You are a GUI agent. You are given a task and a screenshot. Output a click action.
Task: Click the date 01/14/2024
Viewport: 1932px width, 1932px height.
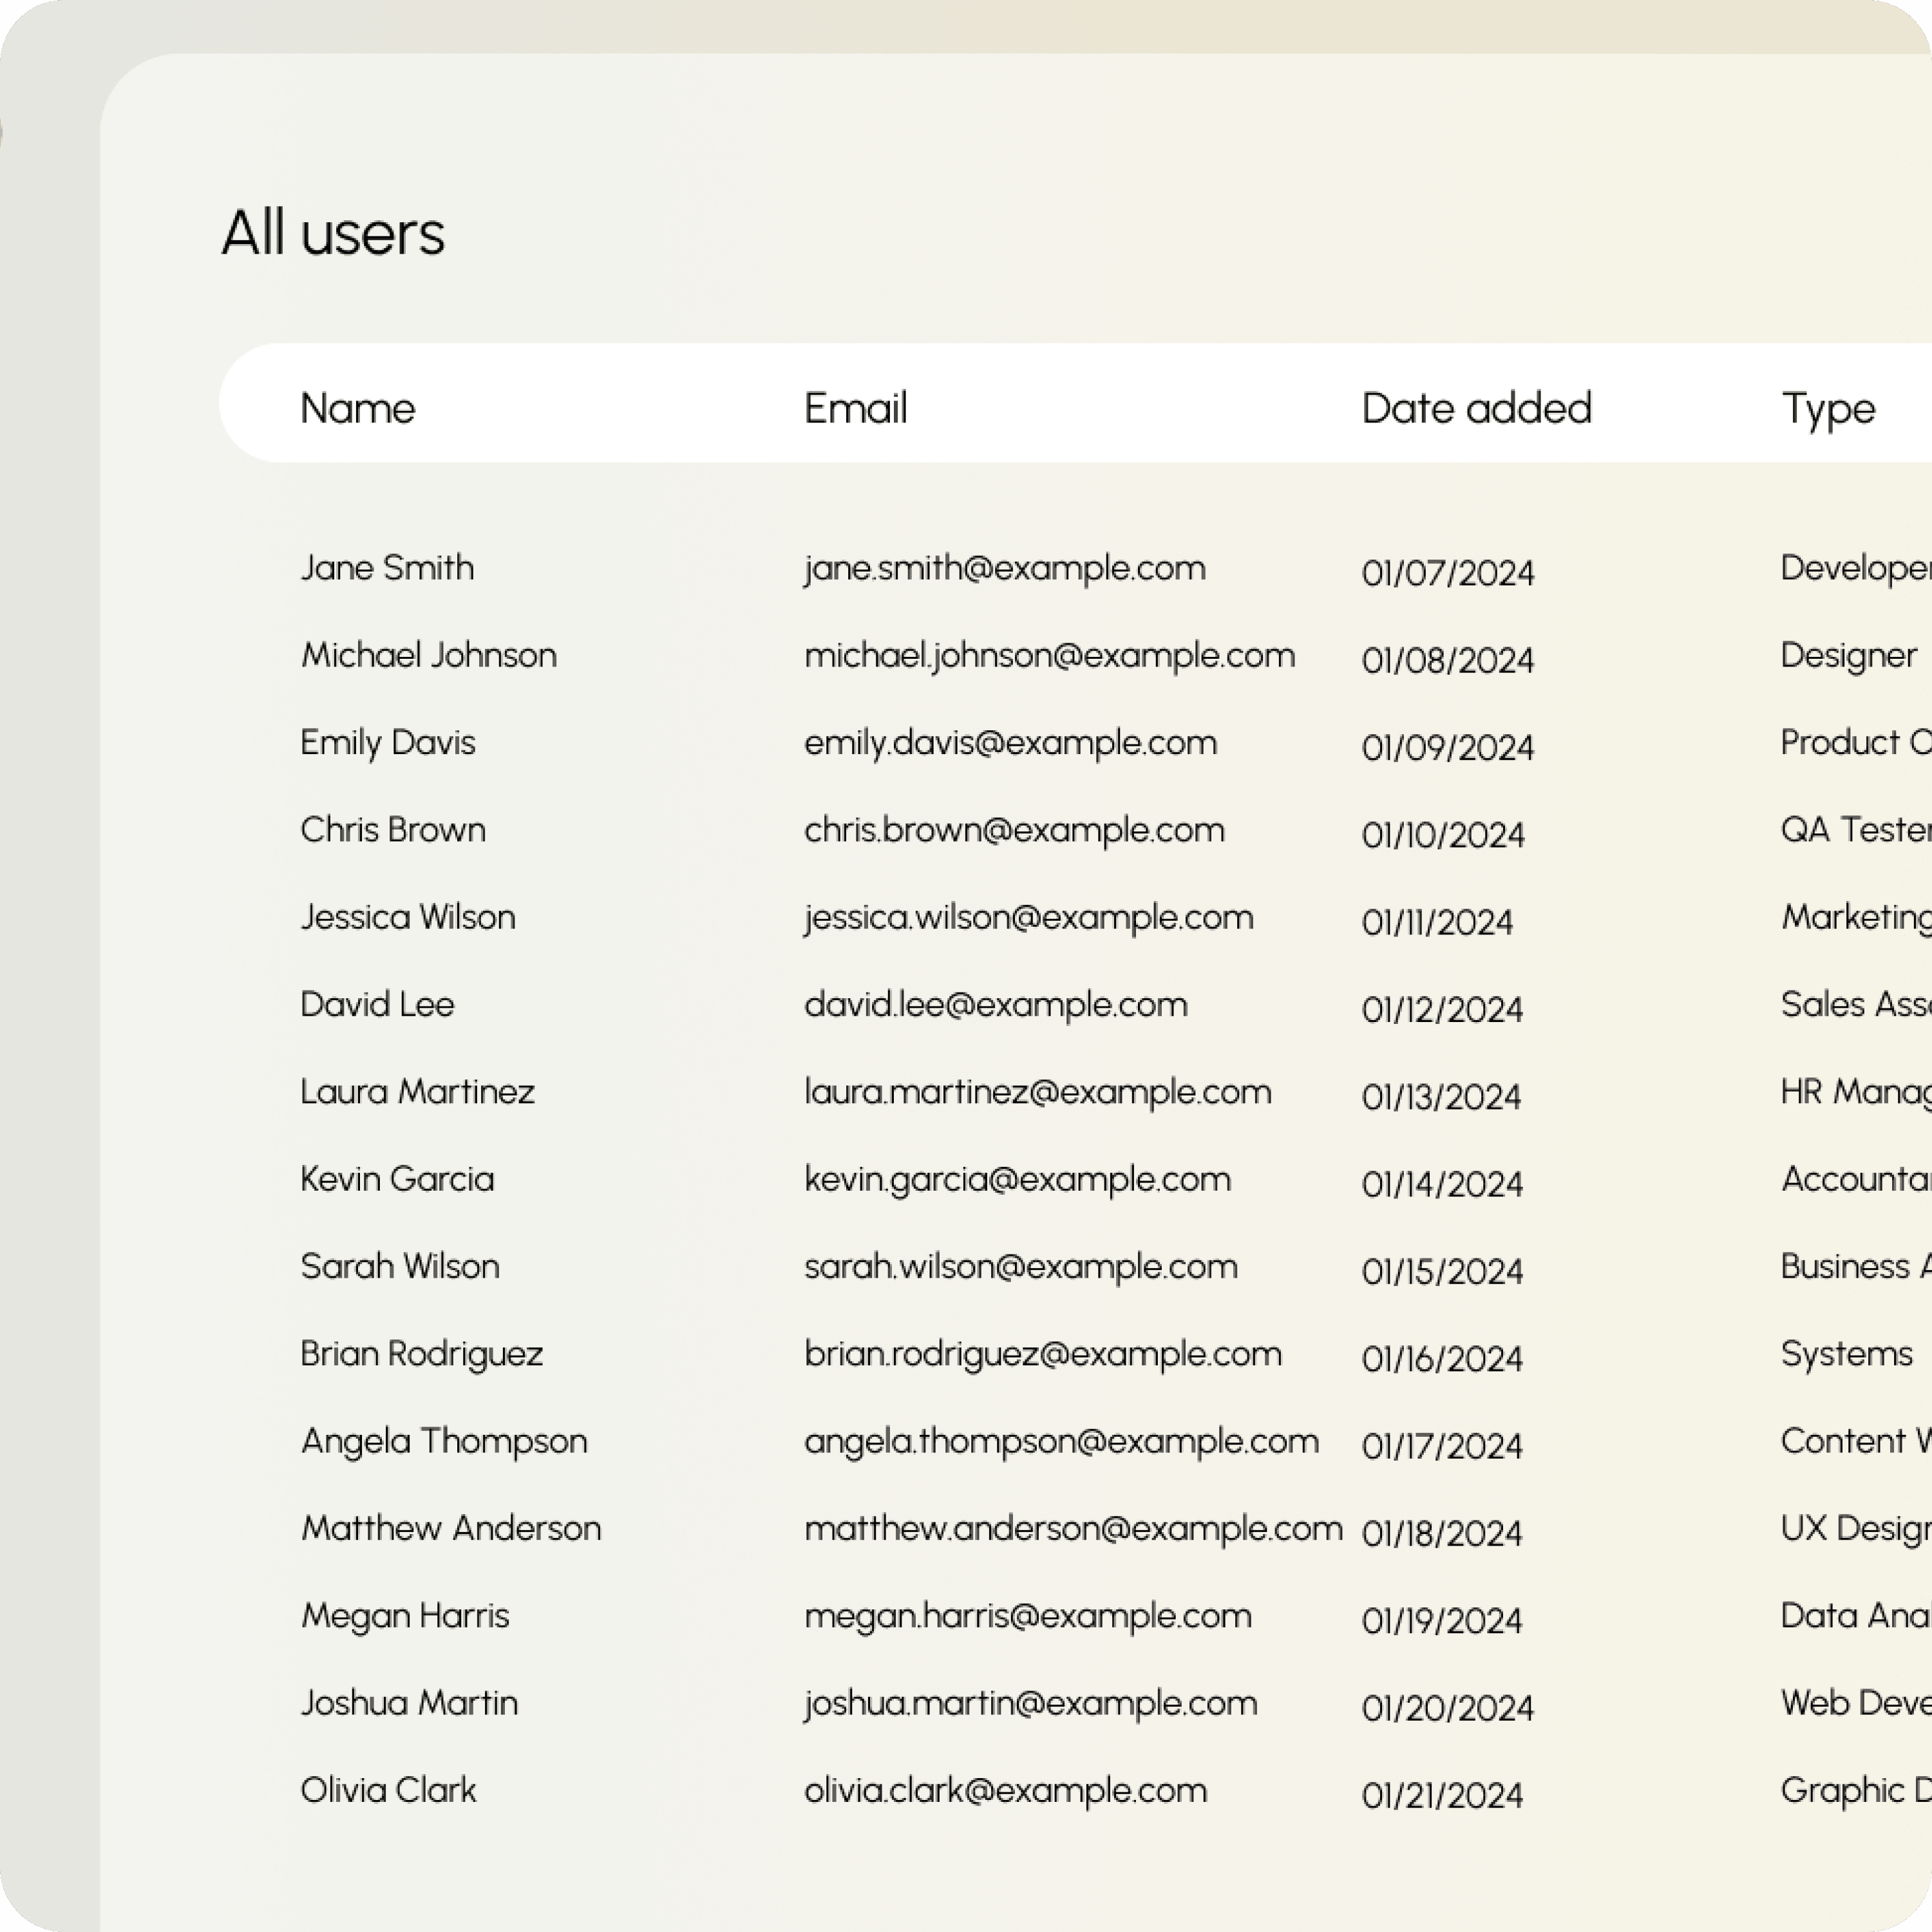(1442, 1184)
